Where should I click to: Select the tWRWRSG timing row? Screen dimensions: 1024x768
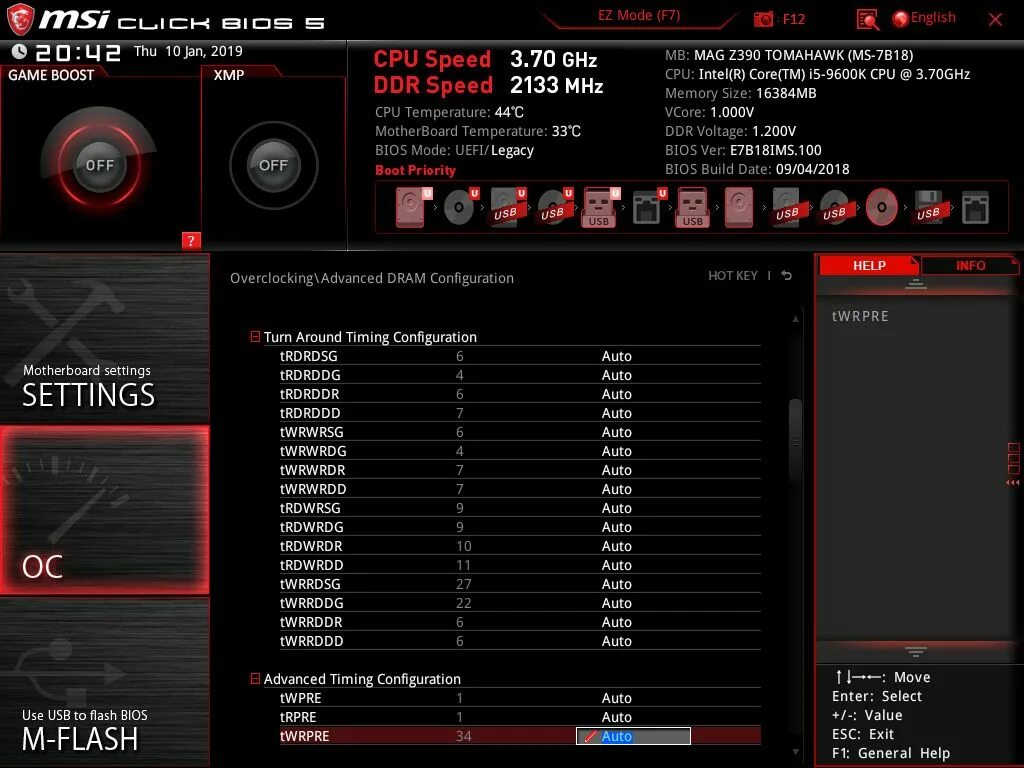(x=520, y=432)
